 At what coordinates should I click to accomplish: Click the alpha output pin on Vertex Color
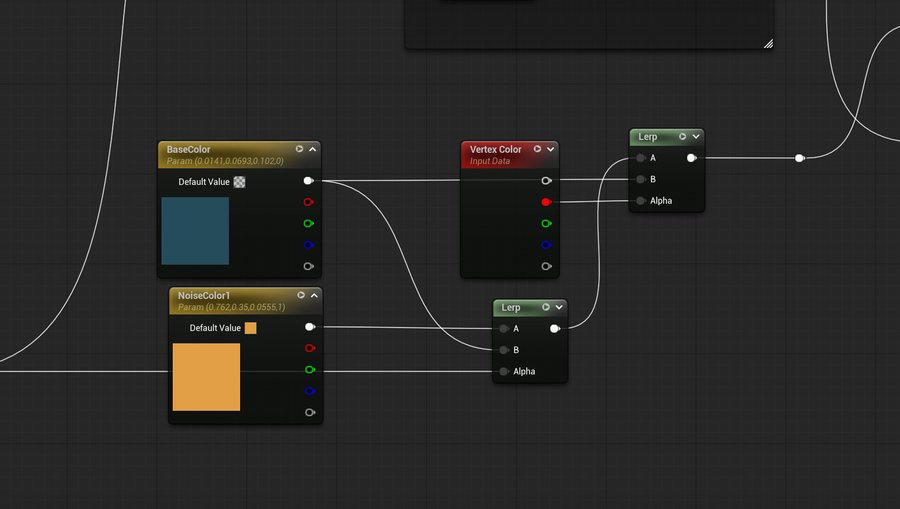pyautogui.click(x=545, y=266)
